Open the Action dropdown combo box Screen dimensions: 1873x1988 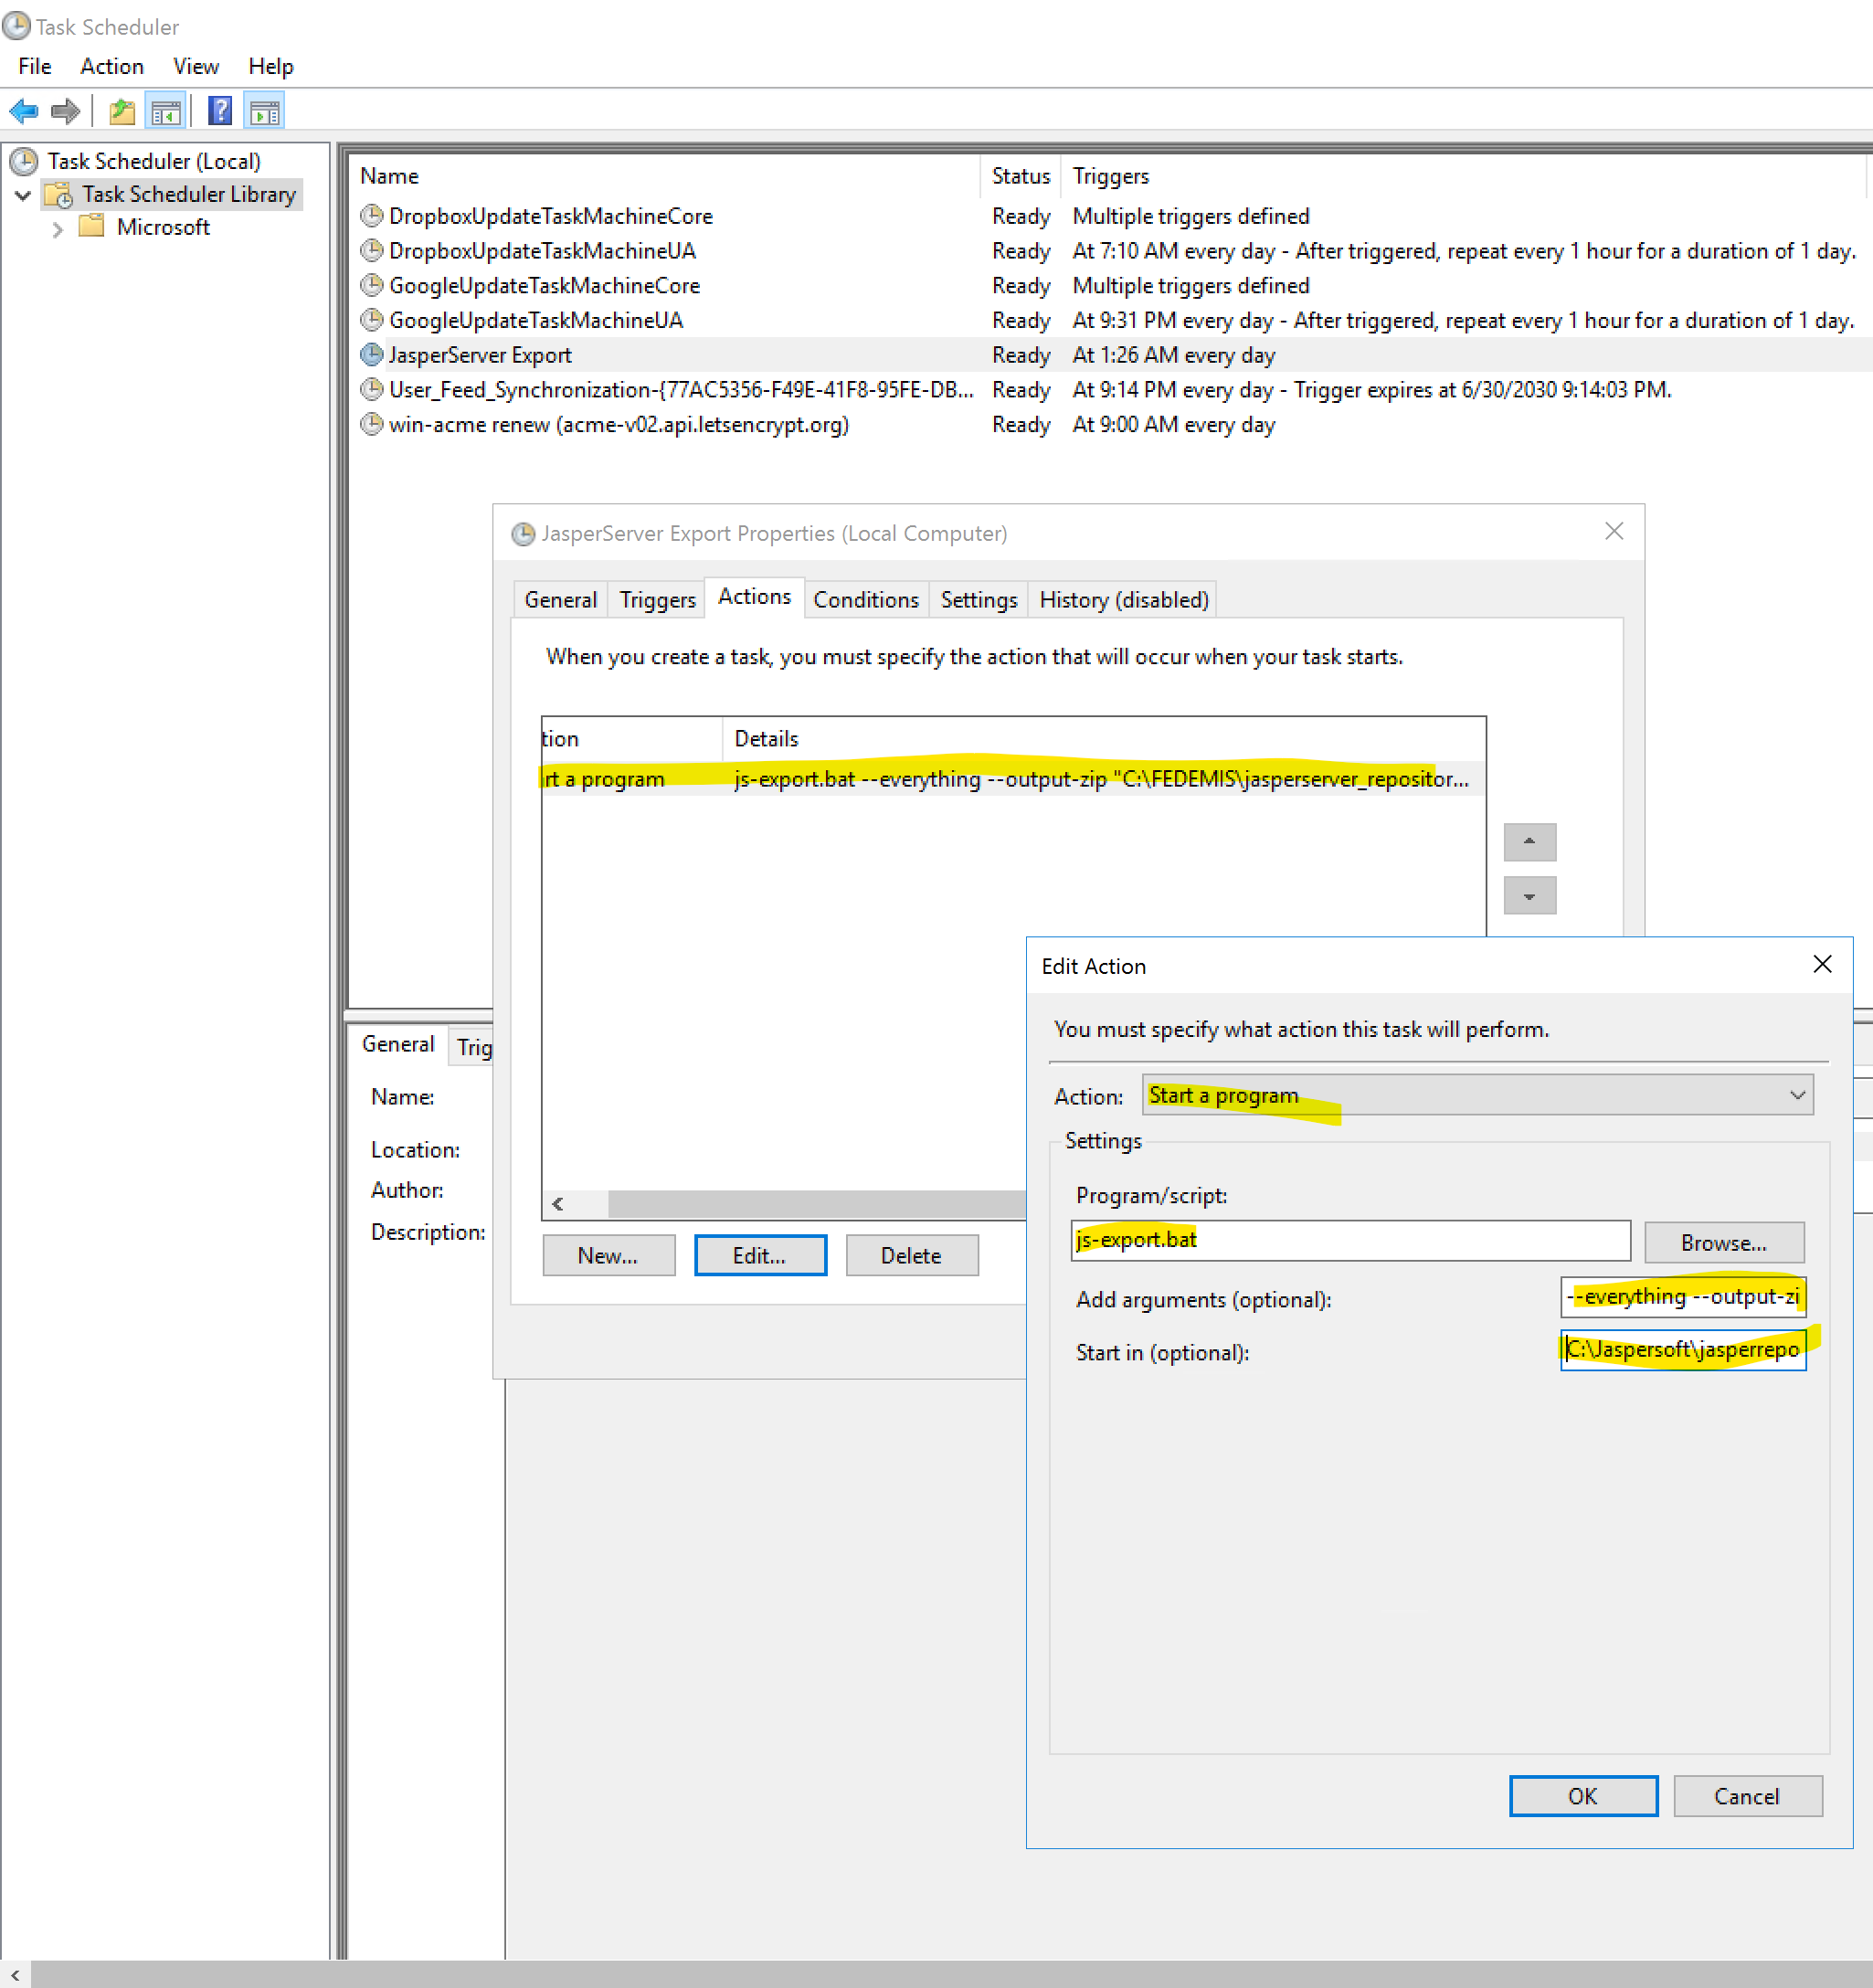click(1477, 1095)
